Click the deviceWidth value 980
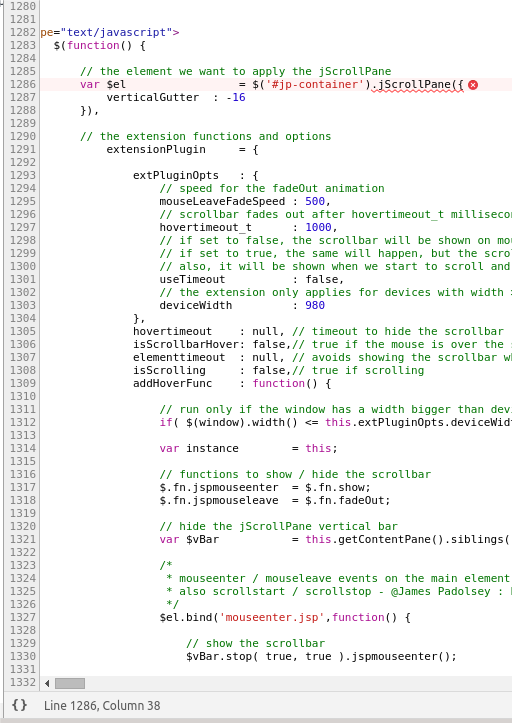Viewport: 512px width, 723px height. [315, 305]
